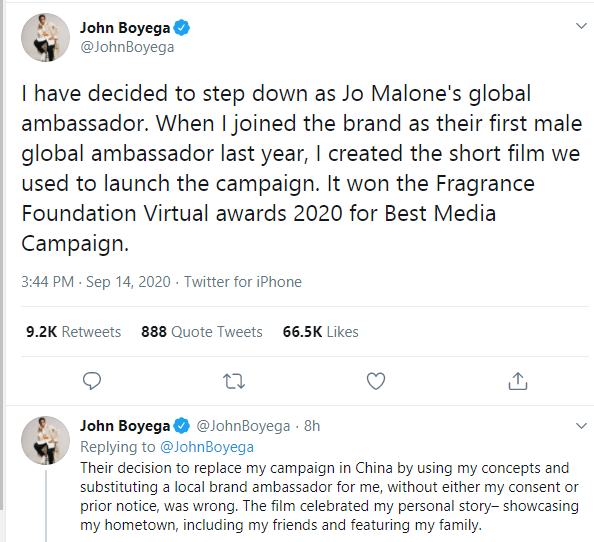Like the tweet with the heart icon
The image size is (594, 542).
pos(376,381)
